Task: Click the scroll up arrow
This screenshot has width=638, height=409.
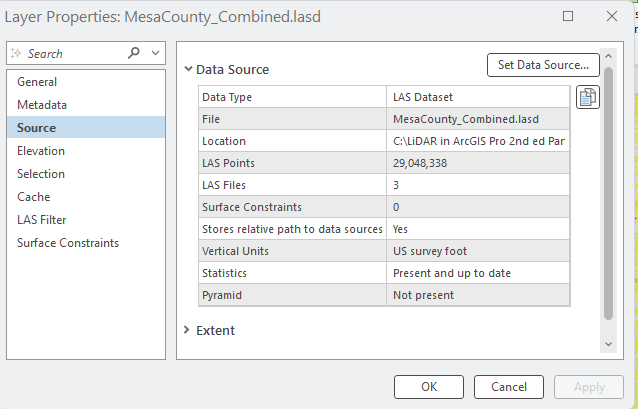Action: (609, 56)
